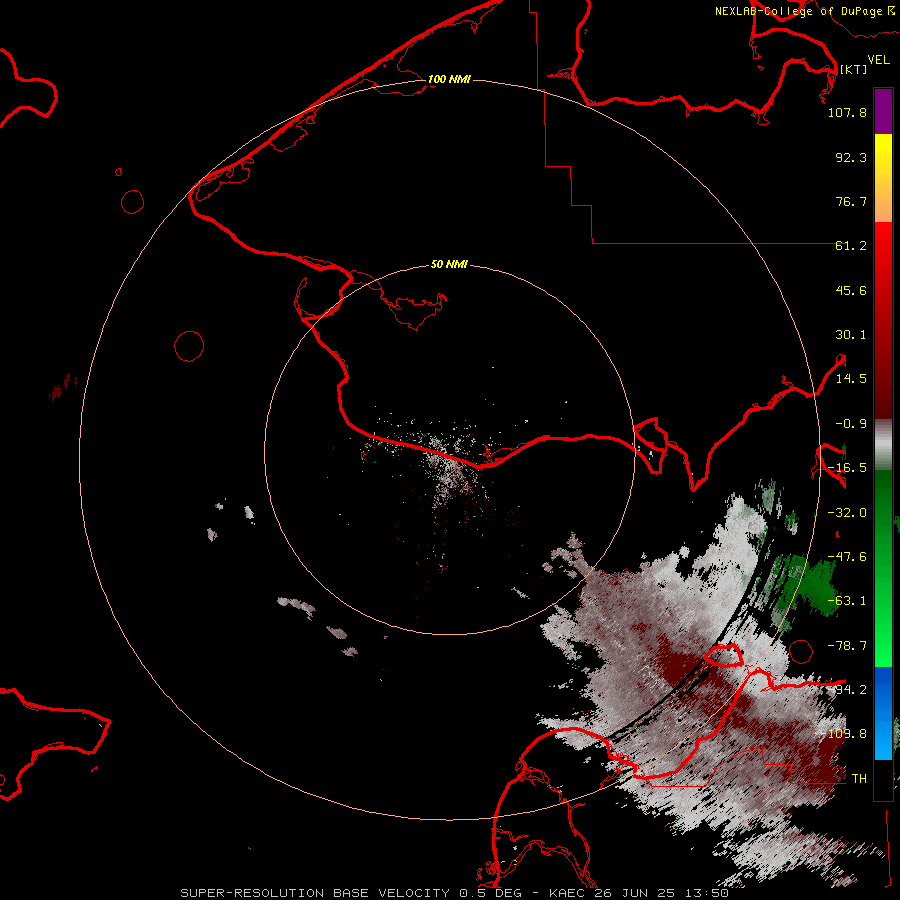Viewport: 900px width, 900px height.
Task: Select the -0.9 scale value
Action: pos(851,424)
